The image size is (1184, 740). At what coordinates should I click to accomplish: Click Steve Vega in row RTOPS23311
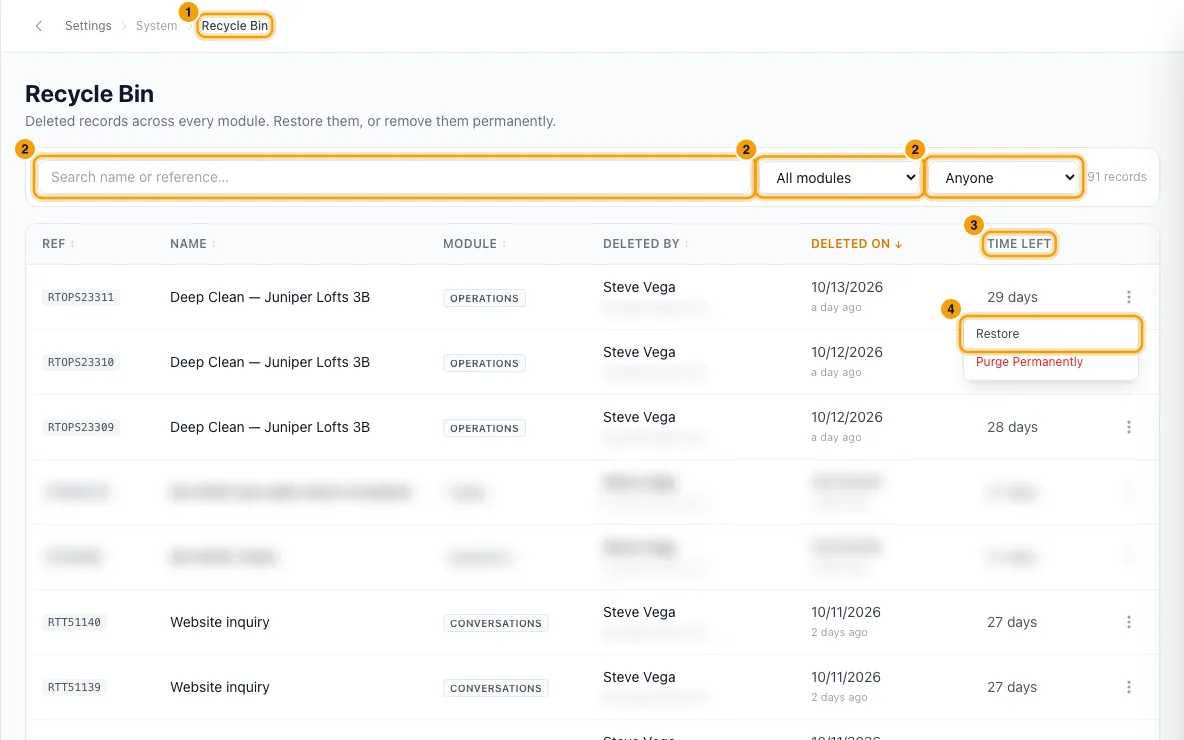tap(639, 287)
